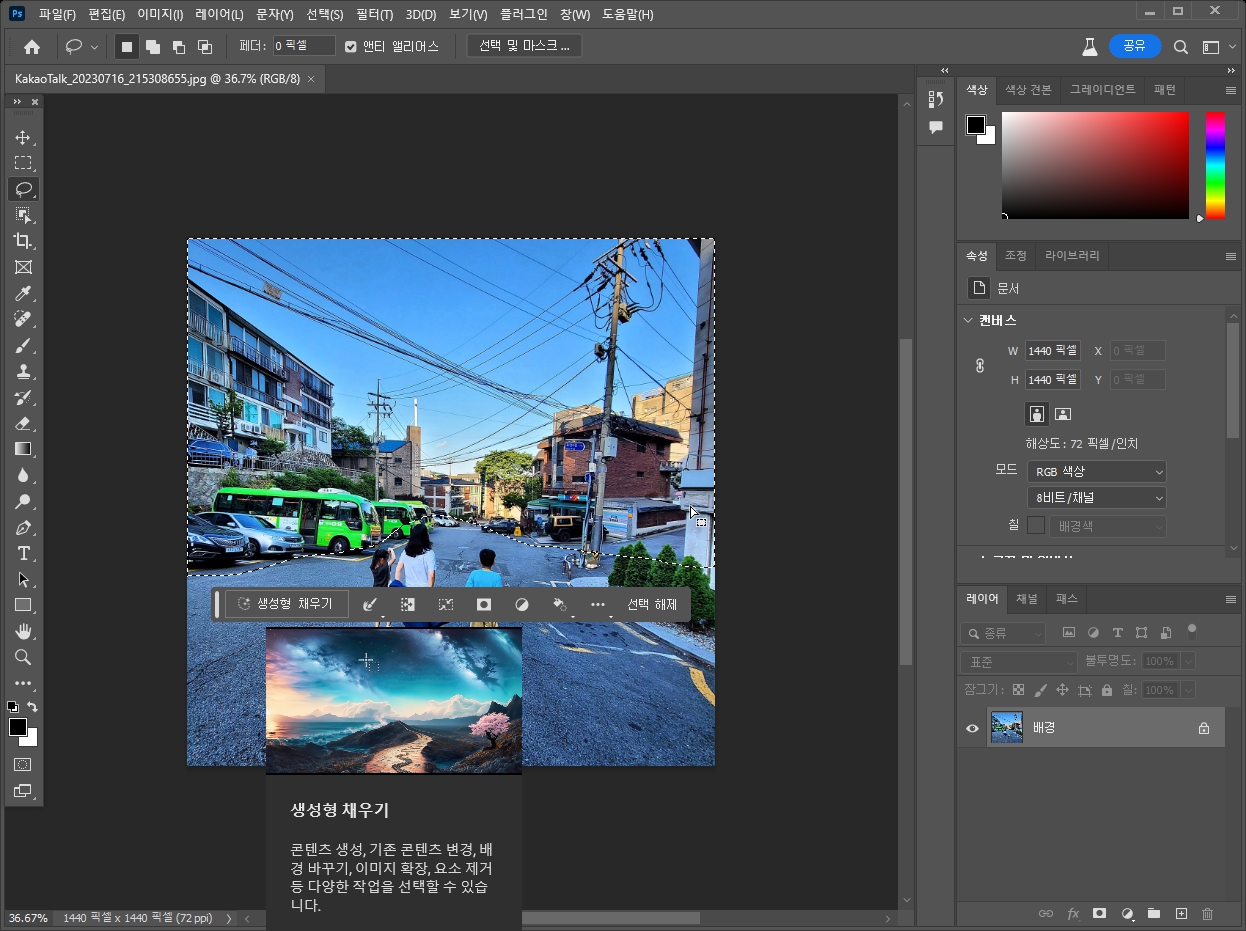Open the 모드 RGB 색상 dropdown
This screenshot has width=1246, height=931.
pyautogui.click(x=1097, y=471)
